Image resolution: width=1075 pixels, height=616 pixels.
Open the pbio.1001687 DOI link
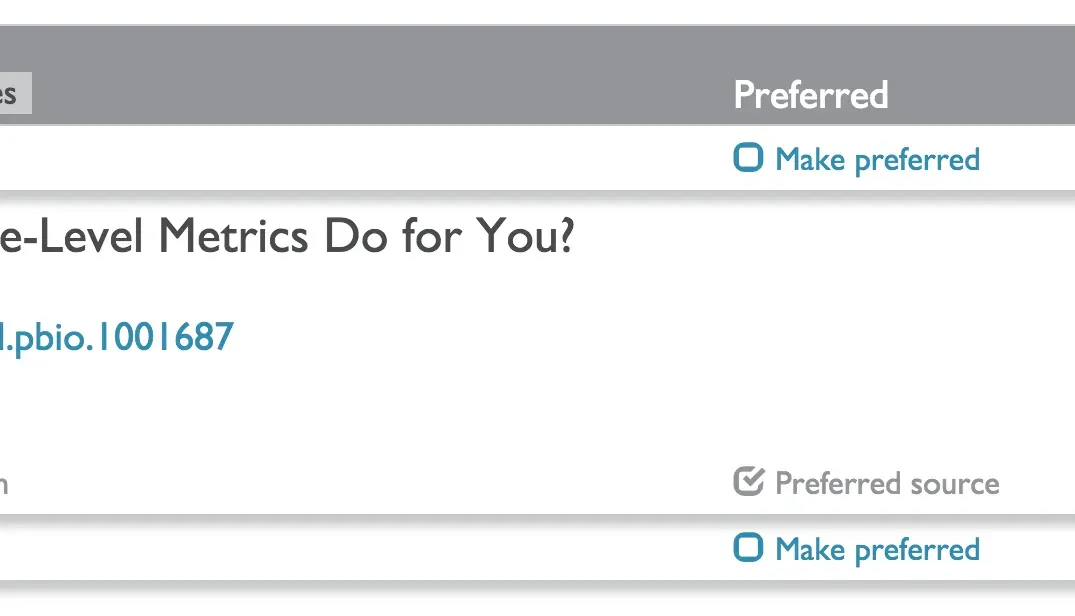[115, 337]
